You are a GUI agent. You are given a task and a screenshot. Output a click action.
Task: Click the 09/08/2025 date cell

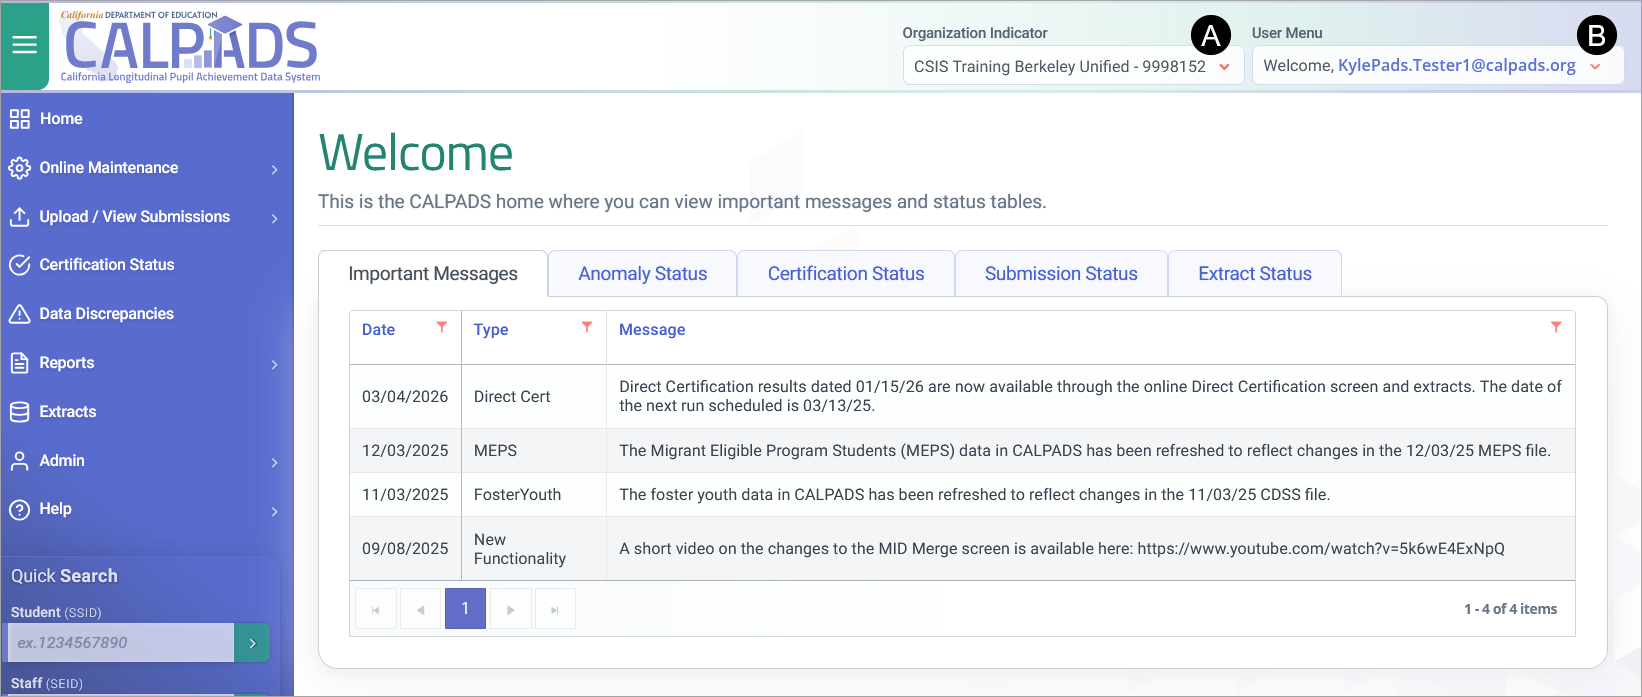tap(405, 549)
